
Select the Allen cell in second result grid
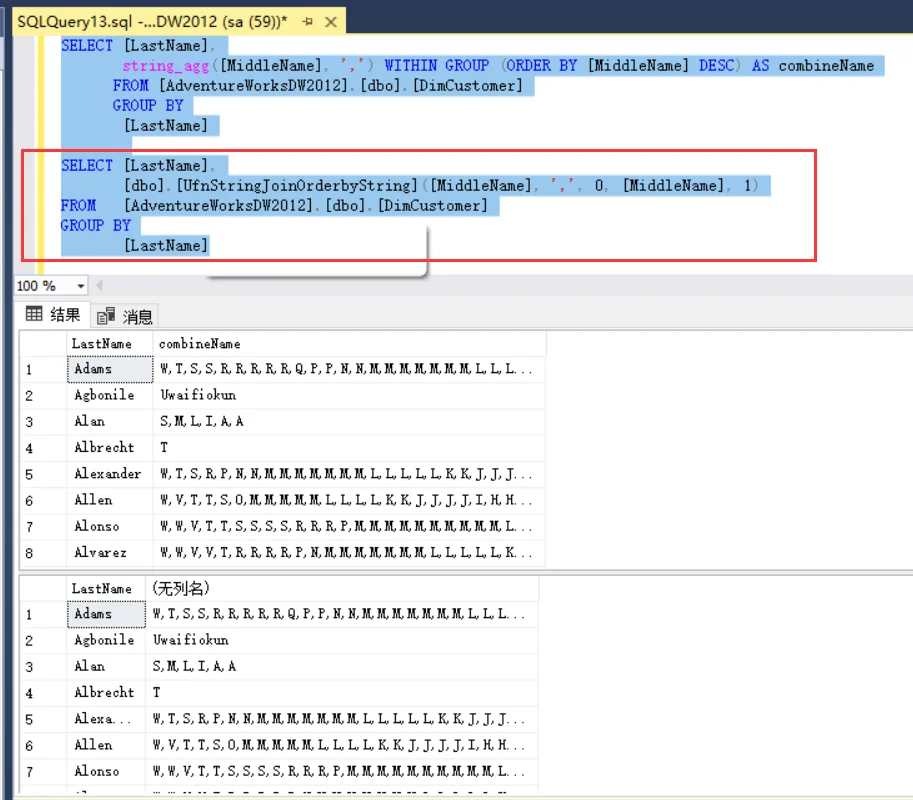(106, 745)
